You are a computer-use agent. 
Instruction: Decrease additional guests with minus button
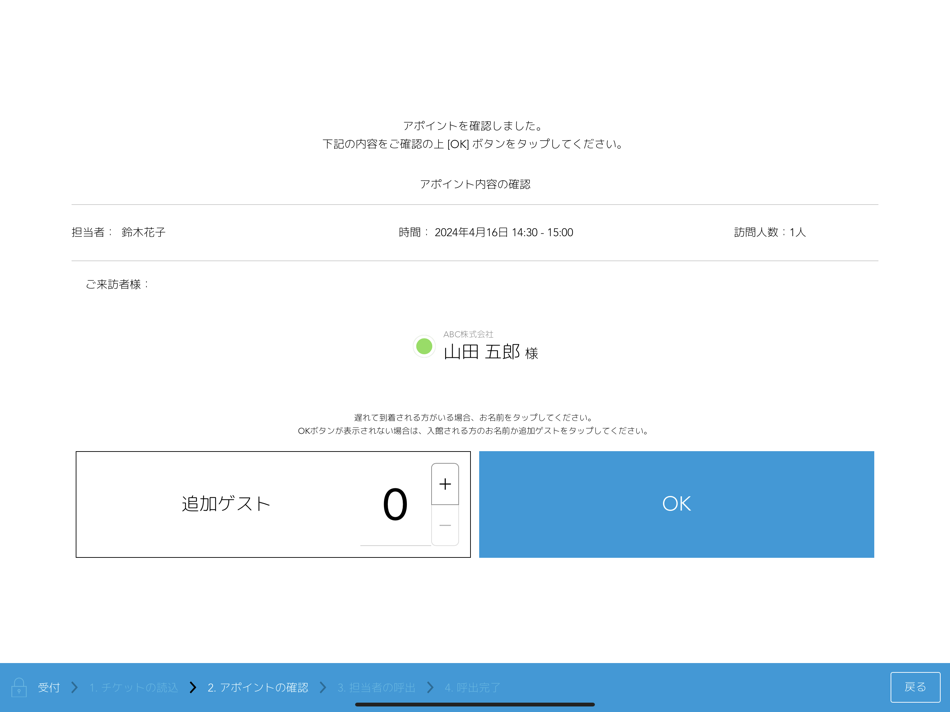coord(445,525)
